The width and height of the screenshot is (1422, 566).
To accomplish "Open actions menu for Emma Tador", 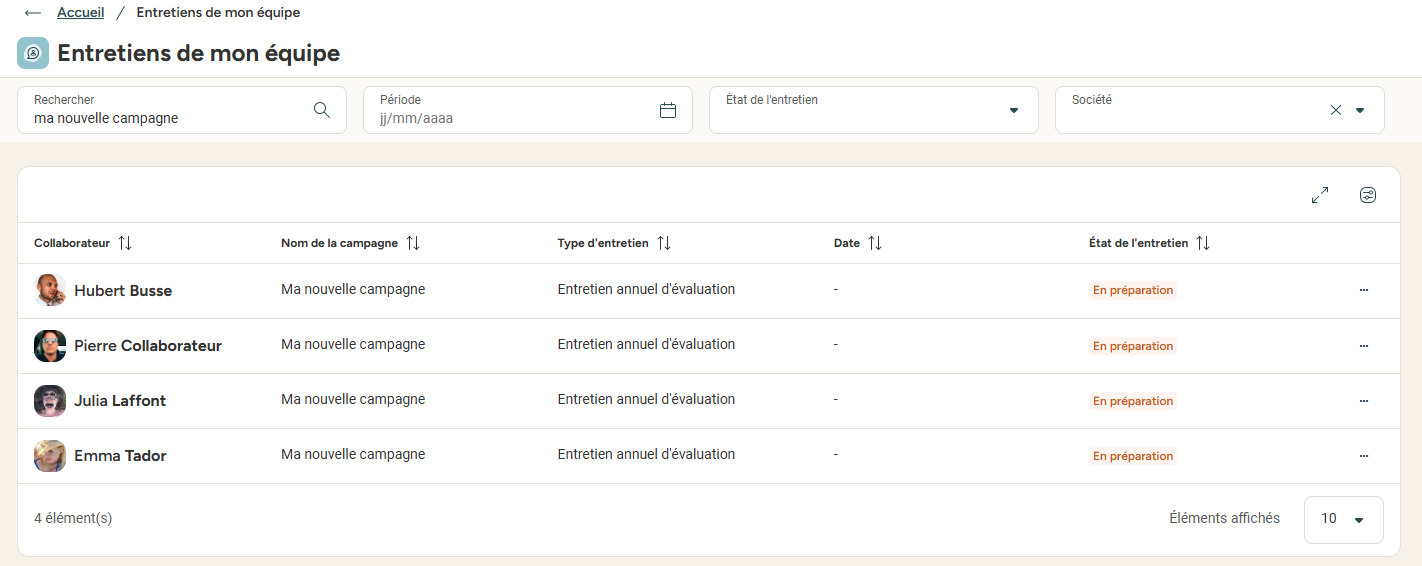I will click(1364, 456).
